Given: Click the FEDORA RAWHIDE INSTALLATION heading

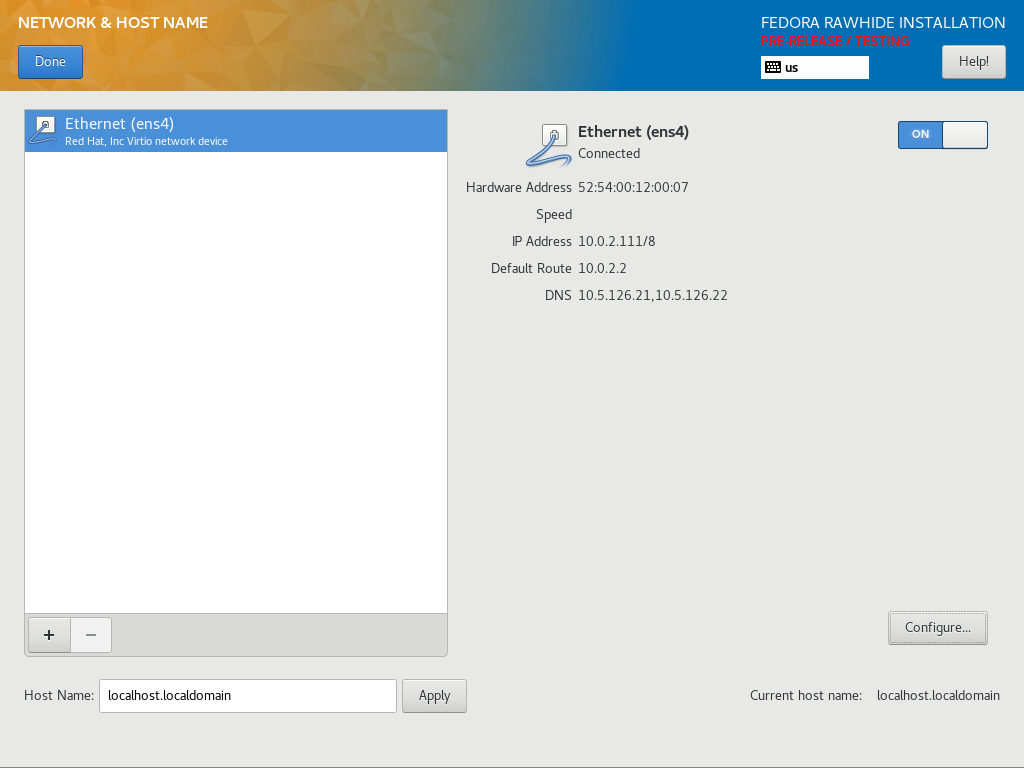Looking at the screenshot, I should (883, 23).
